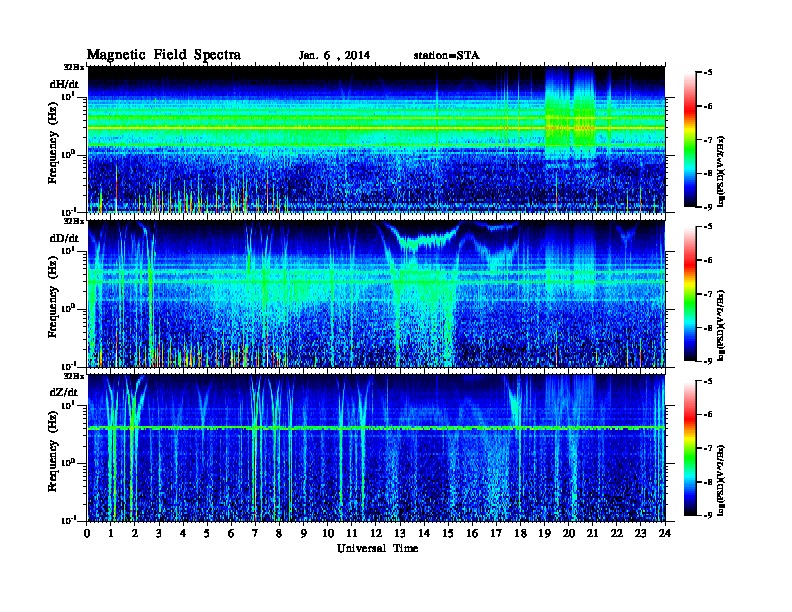792x612 pixels.
Task: Click hour "7" on the Universal Time axis
Action: pyautogui.click(x=256, y=533)
